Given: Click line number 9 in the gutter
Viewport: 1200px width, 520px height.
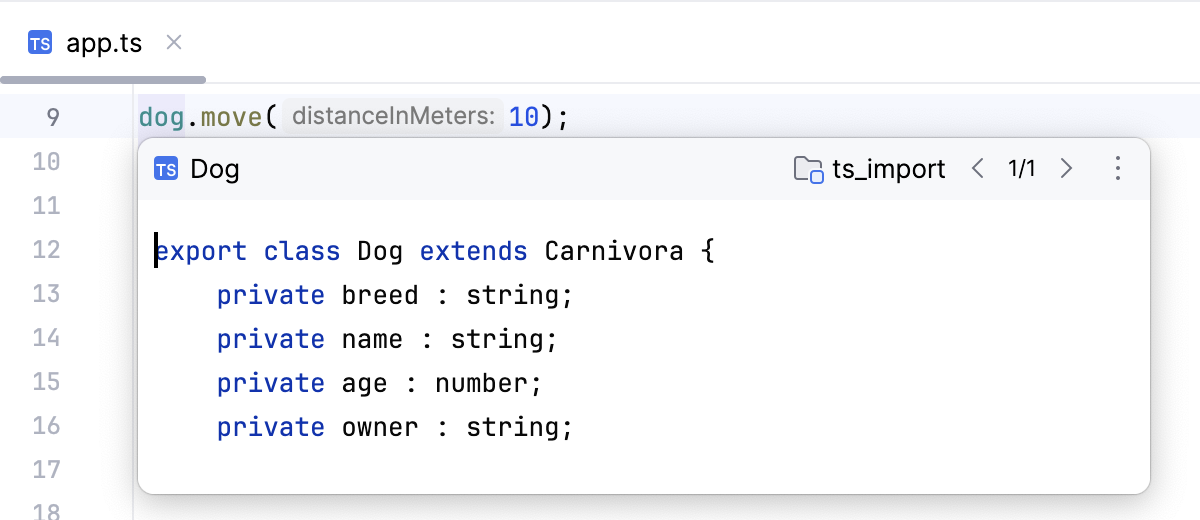Looking at the screenshot, I should [x=52, y=117].
